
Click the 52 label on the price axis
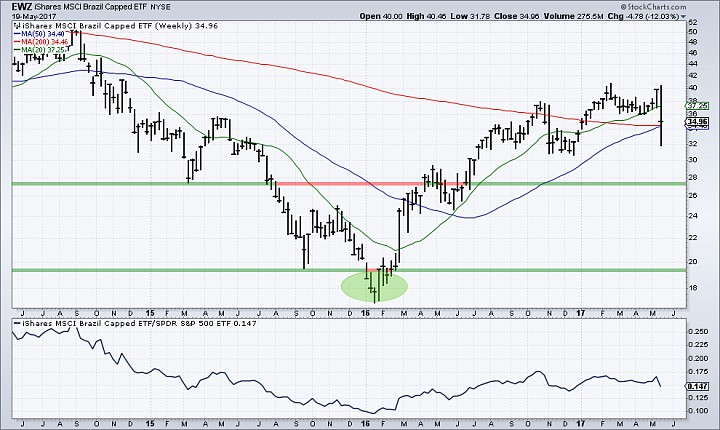pyautogui.click(x=692, y=23)
